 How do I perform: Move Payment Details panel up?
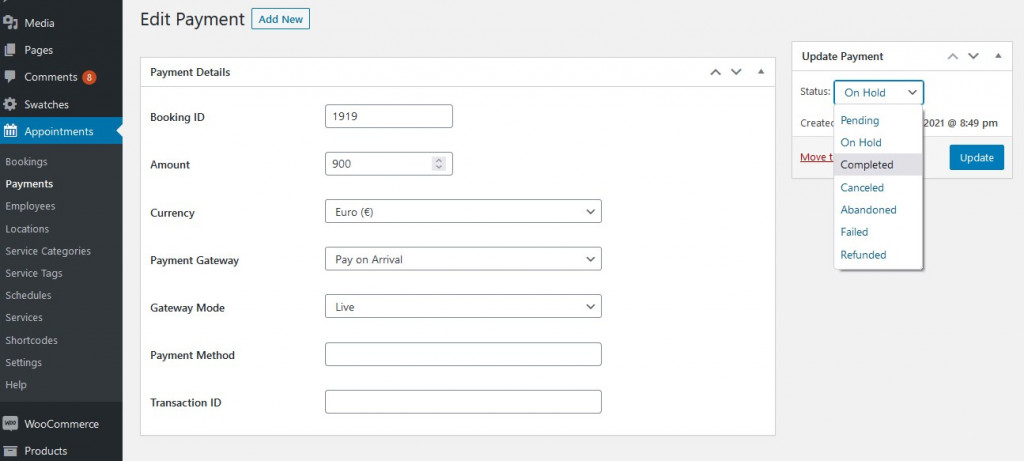[716, 72]
